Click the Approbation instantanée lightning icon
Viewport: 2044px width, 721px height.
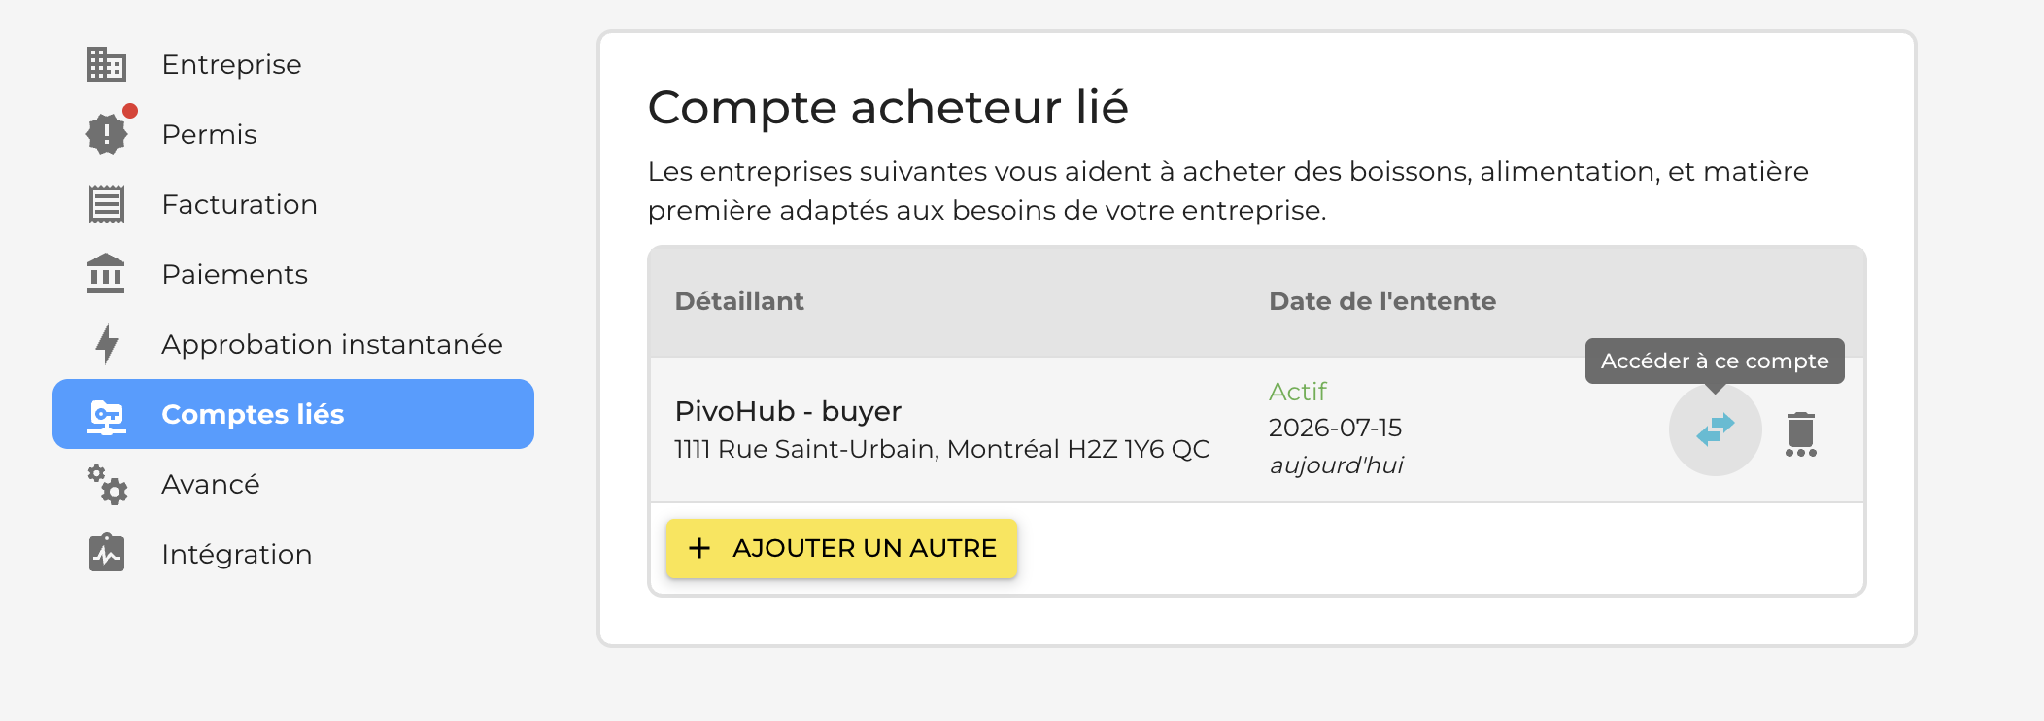(x=106, y=344)
